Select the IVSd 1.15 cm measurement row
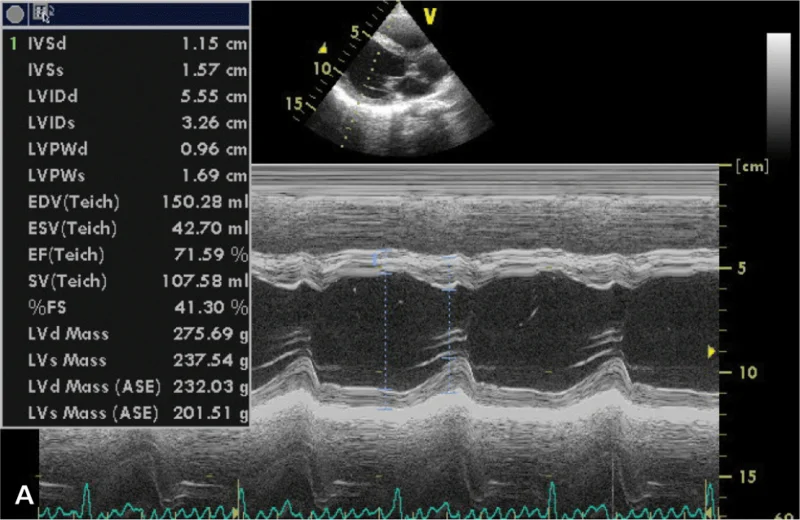Screen dimensions: 800x520 click(x=127, y=44)
